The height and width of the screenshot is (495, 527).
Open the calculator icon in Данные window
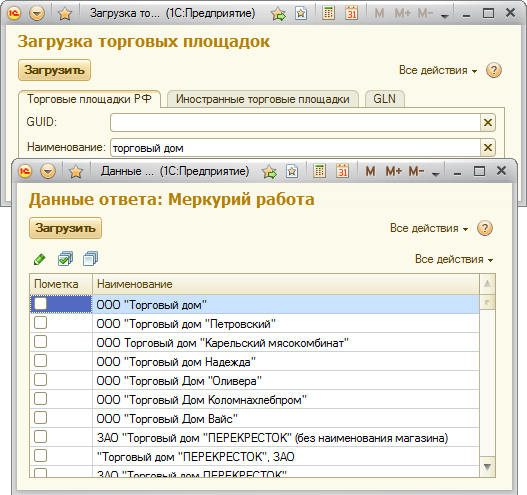click(x=319, y=171)
